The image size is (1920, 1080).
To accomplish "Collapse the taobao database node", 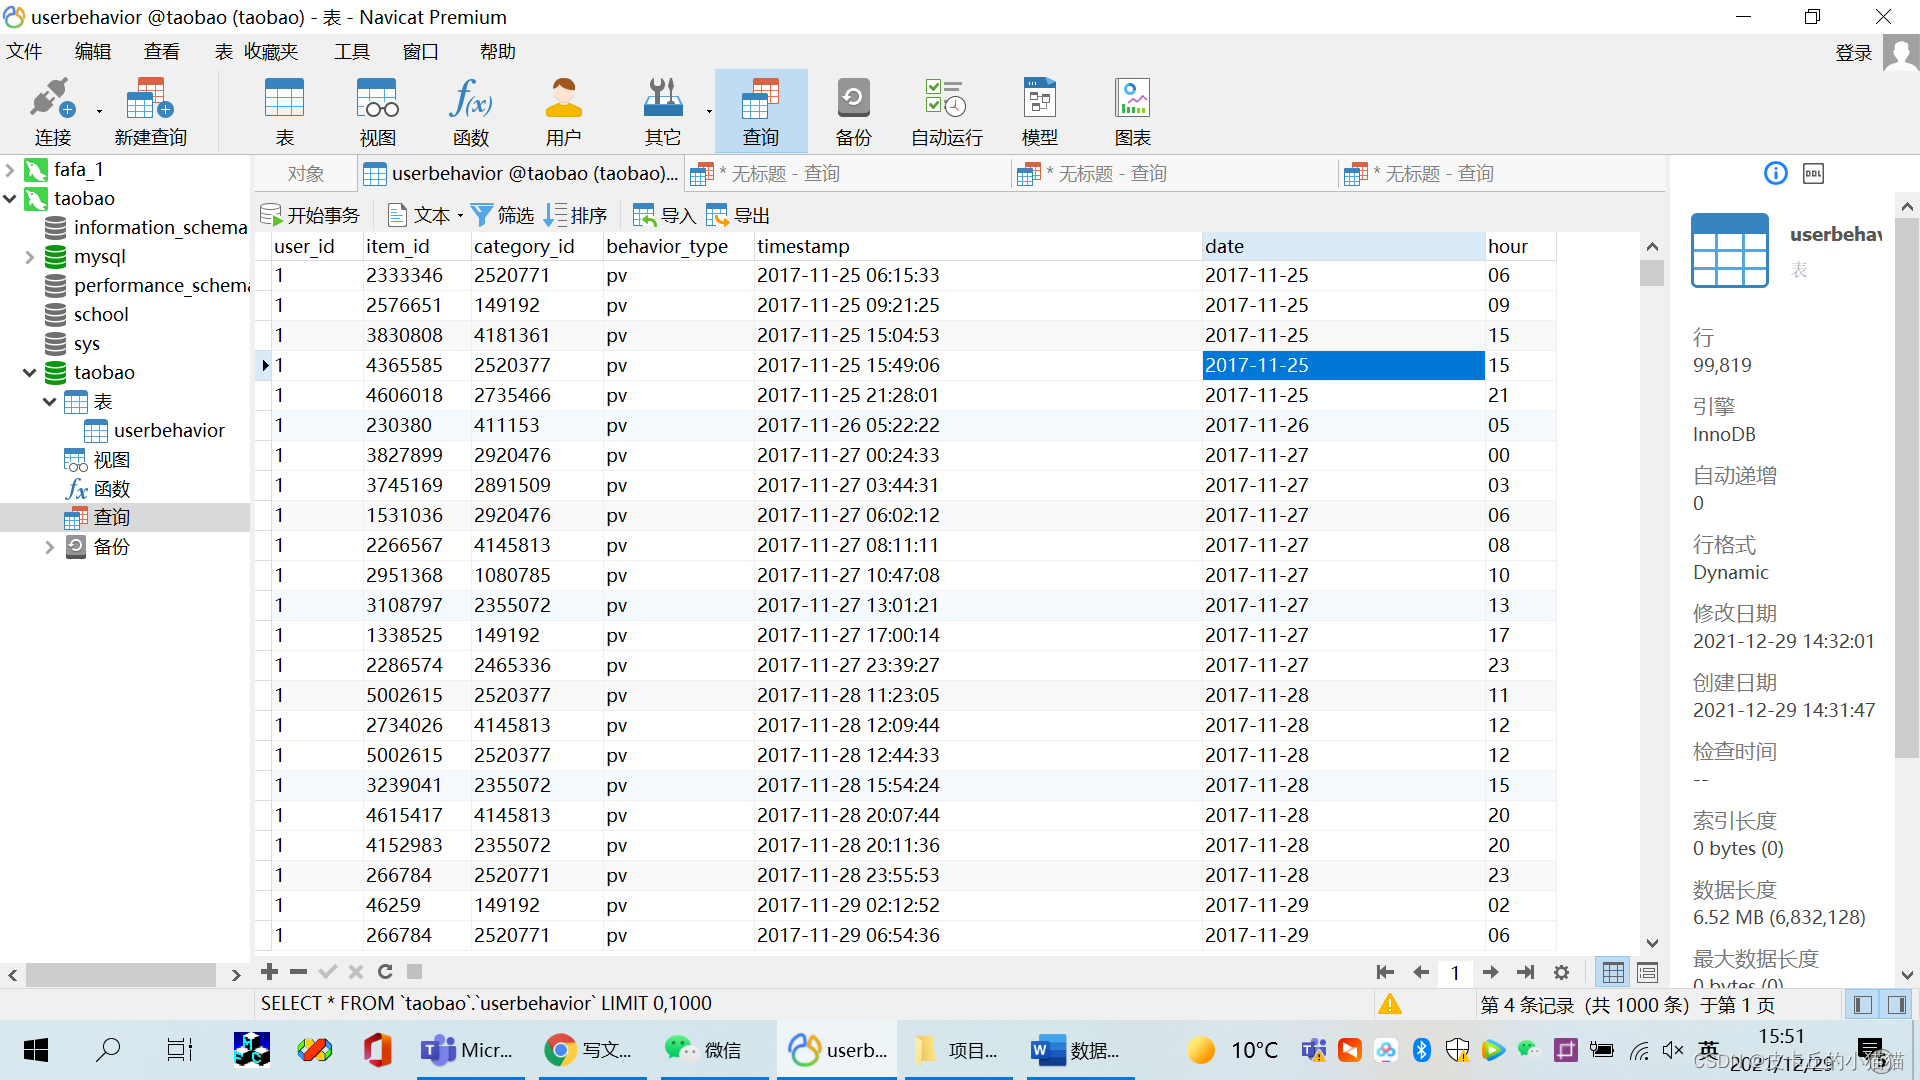I will click(x=29, y=373).
